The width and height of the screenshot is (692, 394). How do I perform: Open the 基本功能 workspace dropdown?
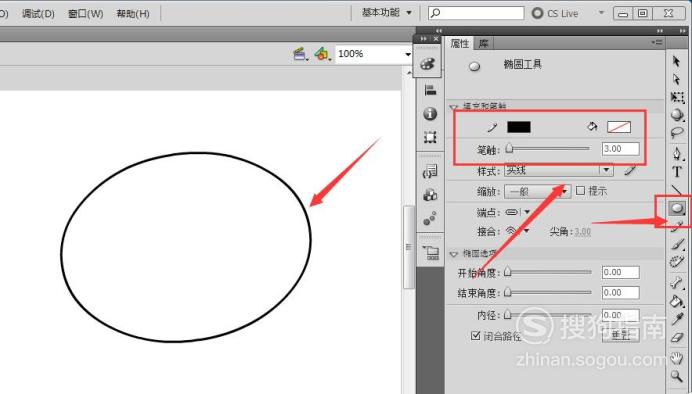click(387, 13)
